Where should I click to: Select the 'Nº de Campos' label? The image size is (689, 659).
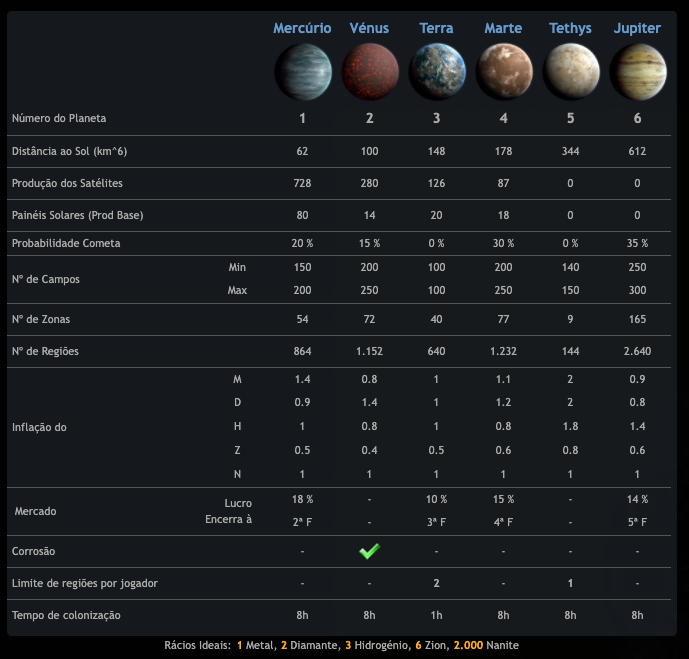(x=46, y=279)
